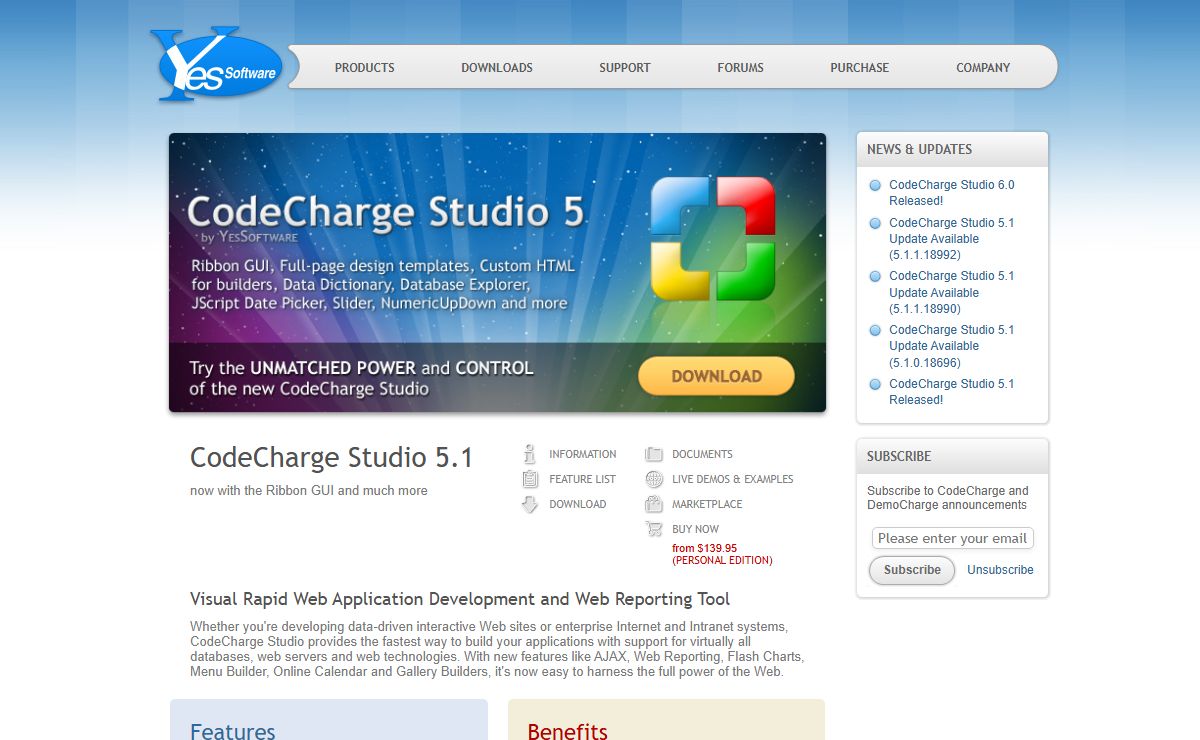This screenshot has width=1200, height=740.
Task: Click the Documents folder icon
Action: tap(654, 454)
